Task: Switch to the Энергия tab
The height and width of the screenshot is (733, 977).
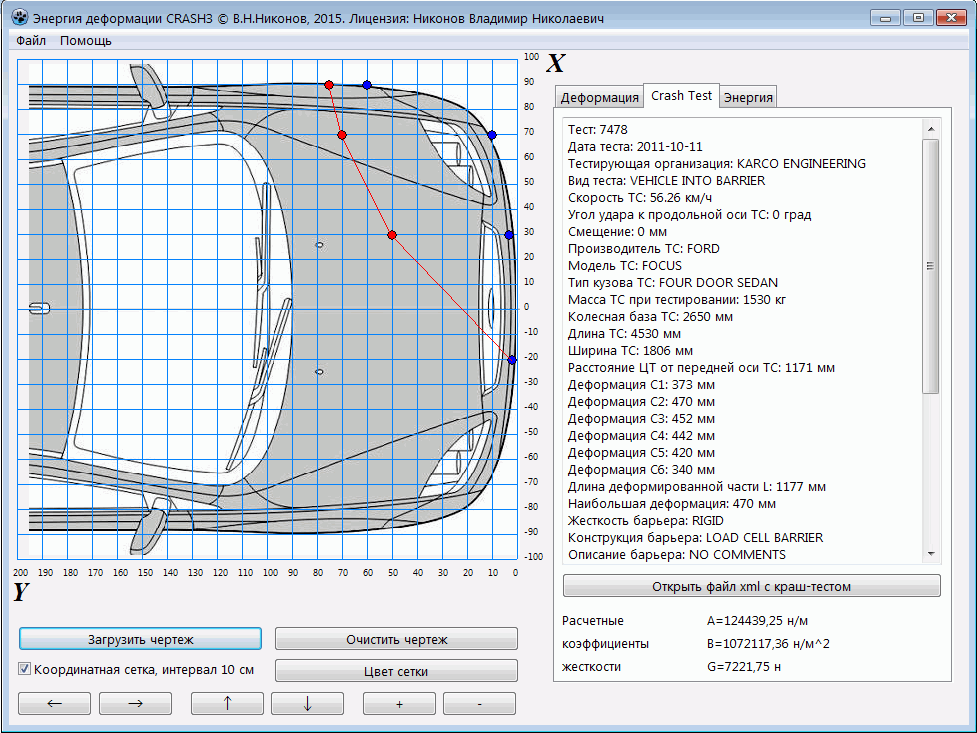Action: 748,97
